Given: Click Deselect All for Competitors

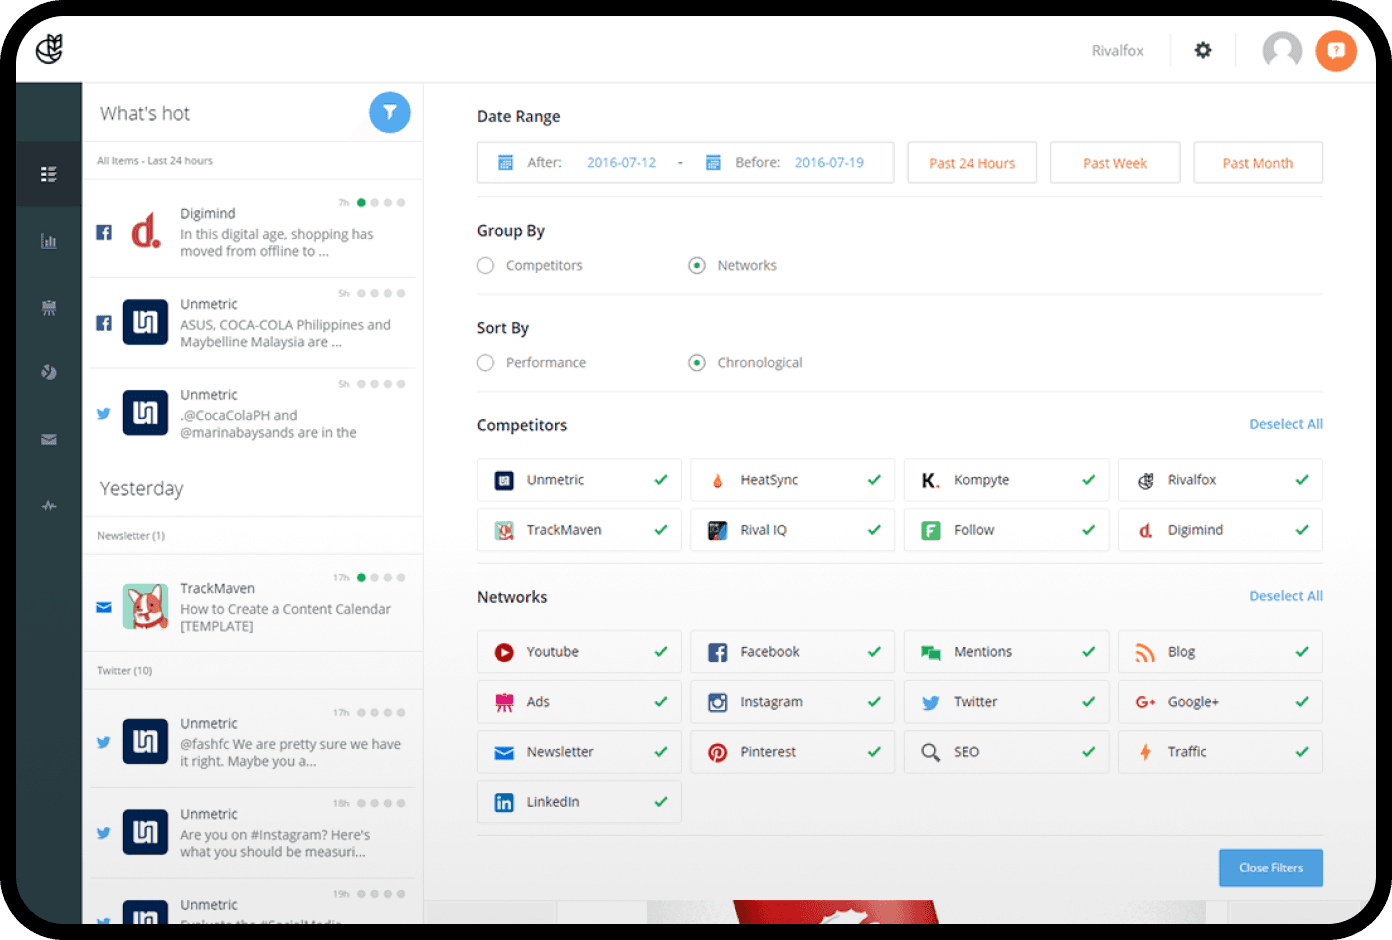Looking at the screenshot, I should (x=1286, y=424).
